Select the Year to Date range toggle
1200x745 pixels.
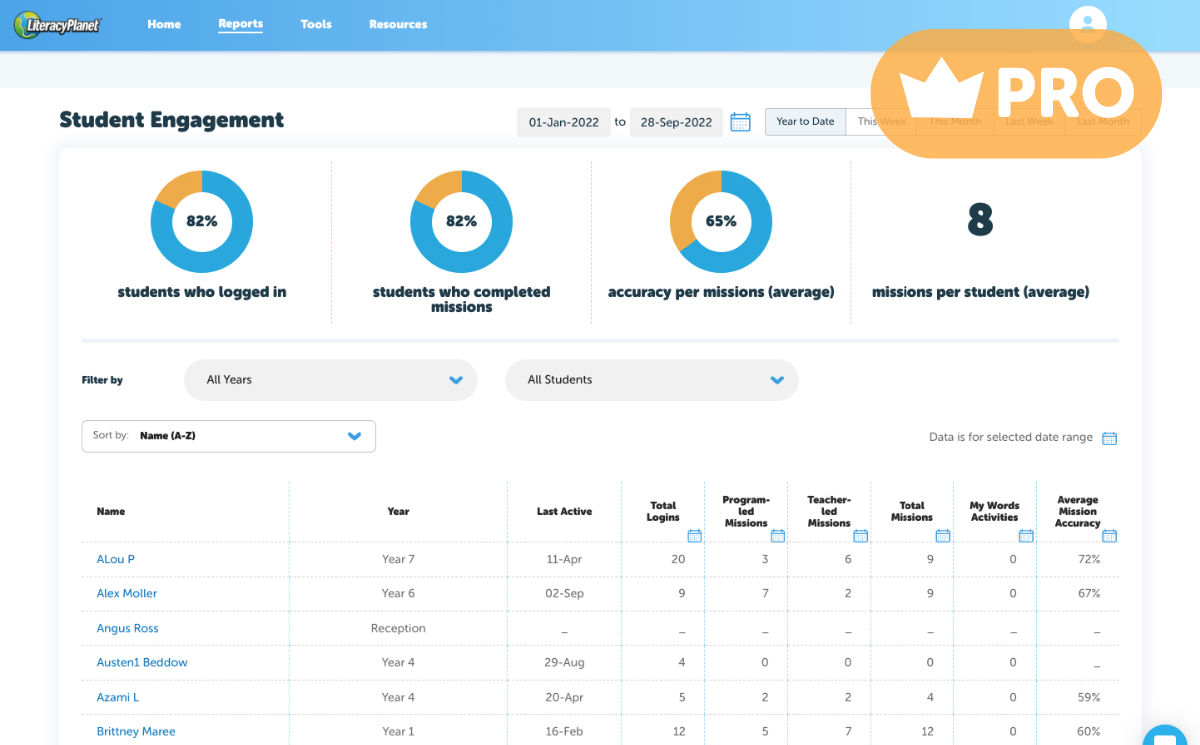tap(805, 122)
